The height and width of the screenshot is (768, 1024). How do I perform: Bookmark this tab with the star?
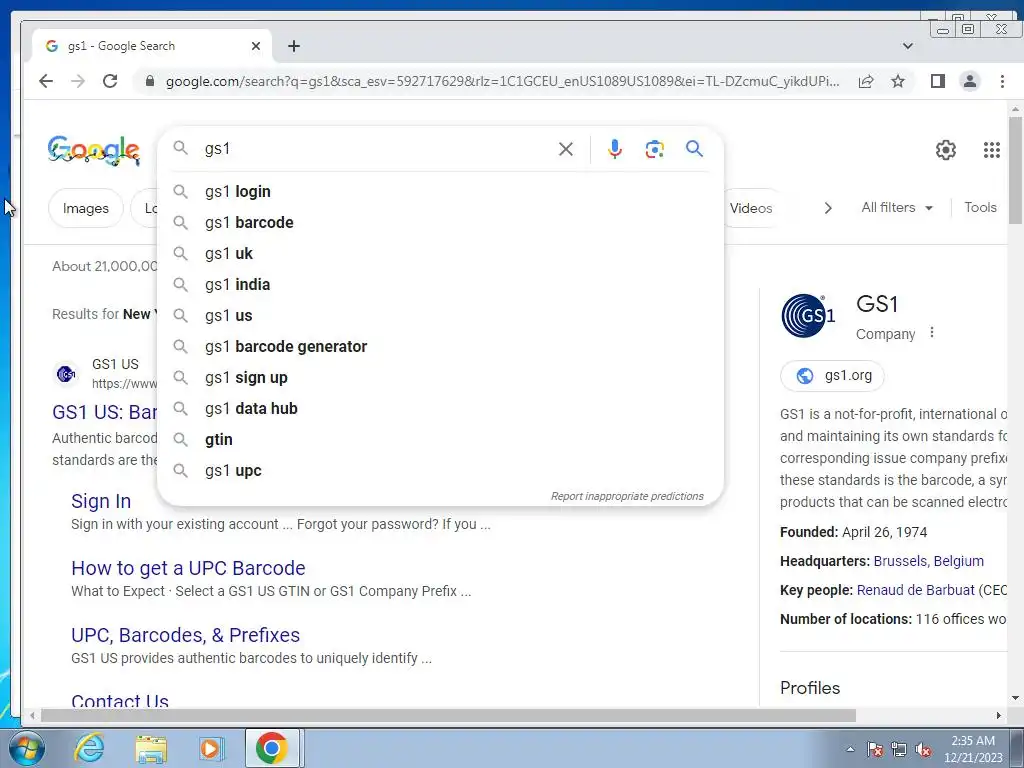(x=898, y=81)
